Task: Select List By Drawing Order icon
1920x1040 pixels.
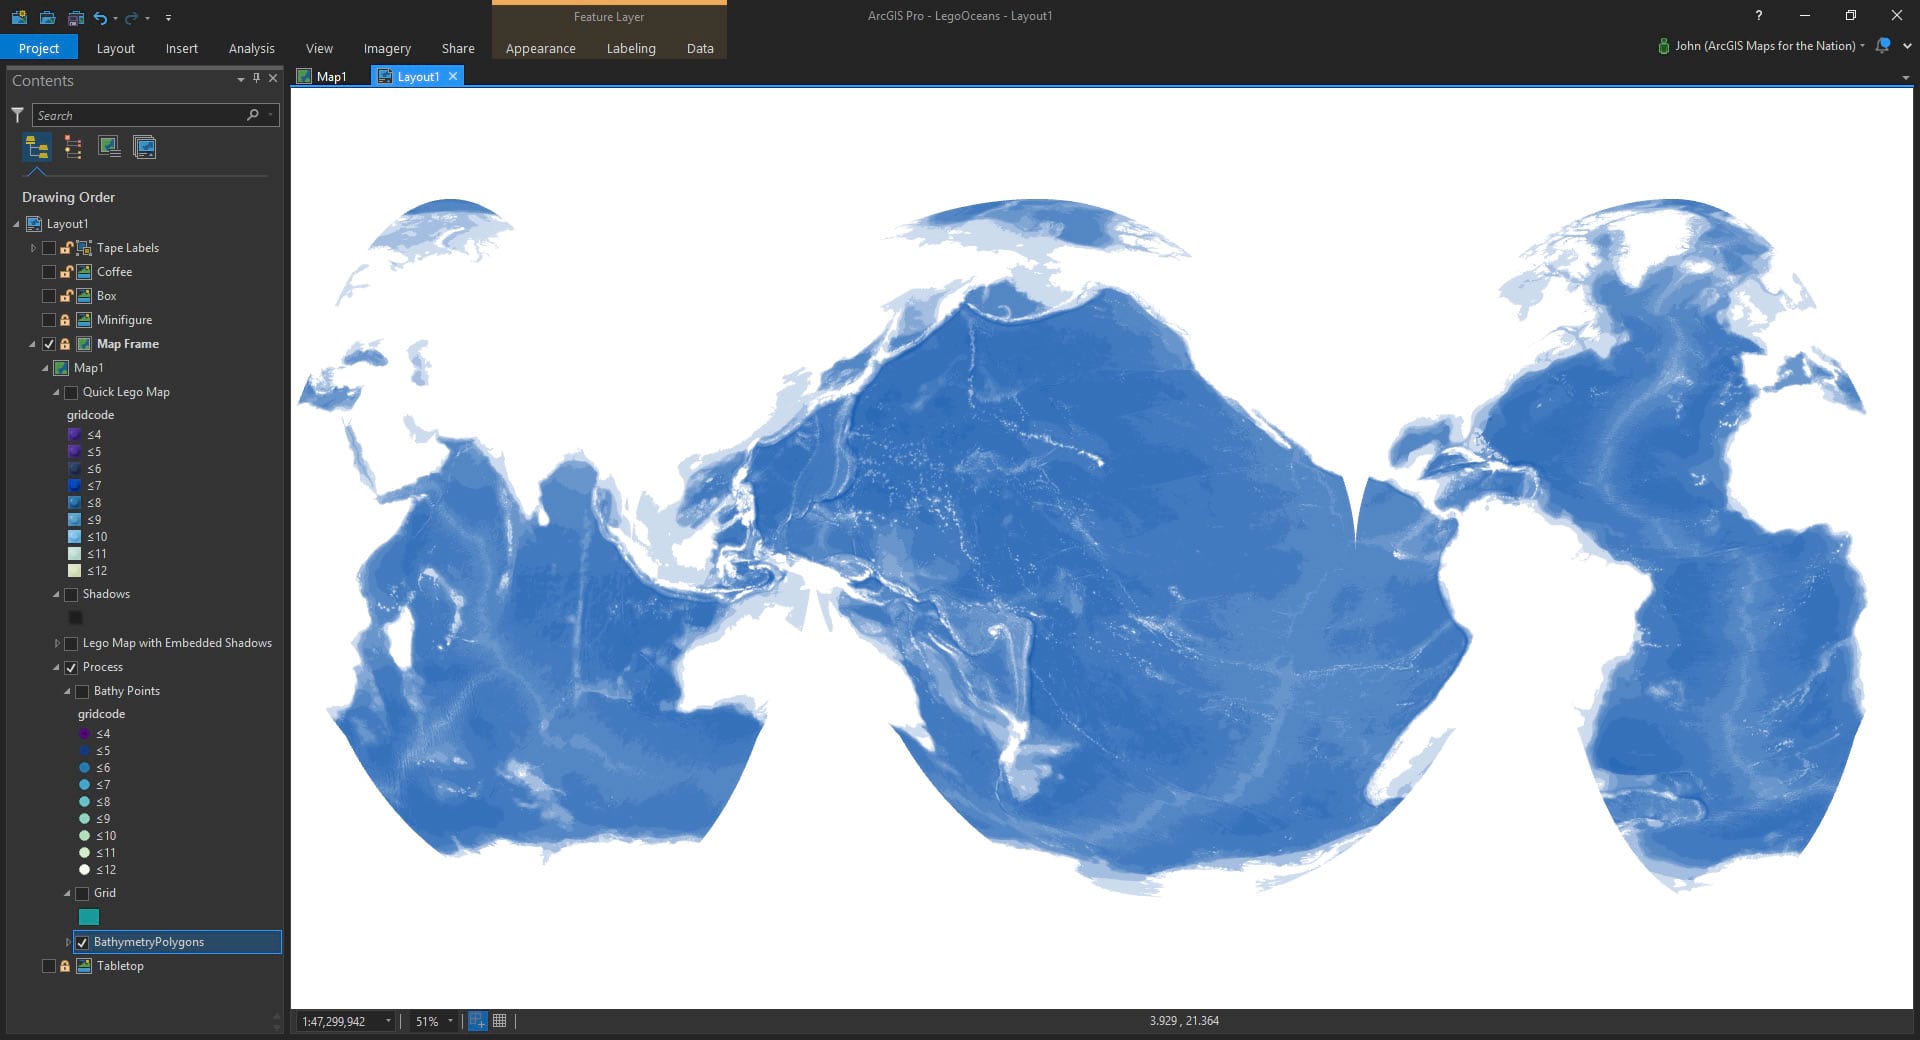Action: click(x=37, y=148)
